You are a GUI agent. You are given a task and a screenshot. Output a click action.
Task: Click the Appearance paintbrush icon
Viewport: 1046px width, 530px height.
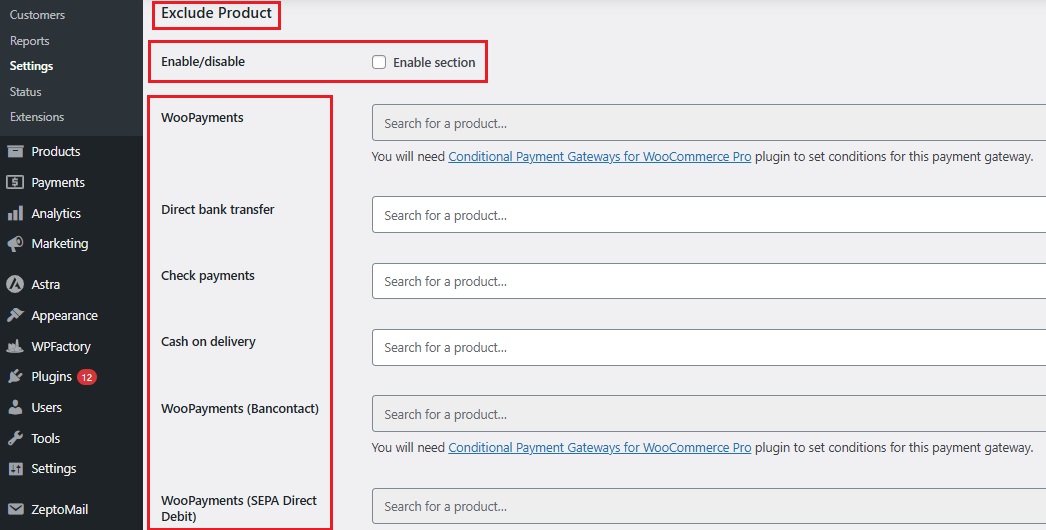click(15, 315)
